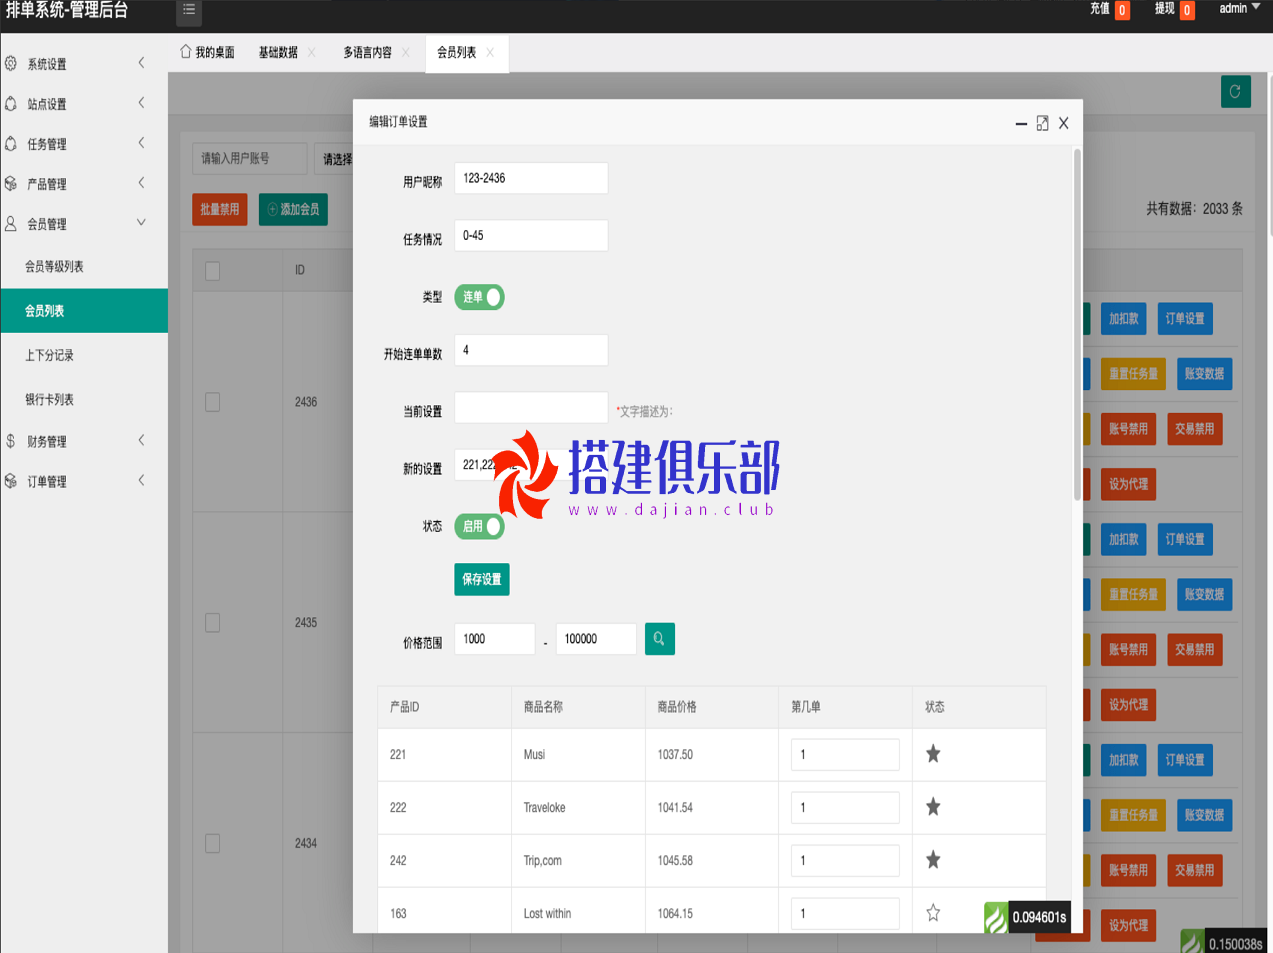Close the 会员列表 tab via its X

(x=490, y=53)
